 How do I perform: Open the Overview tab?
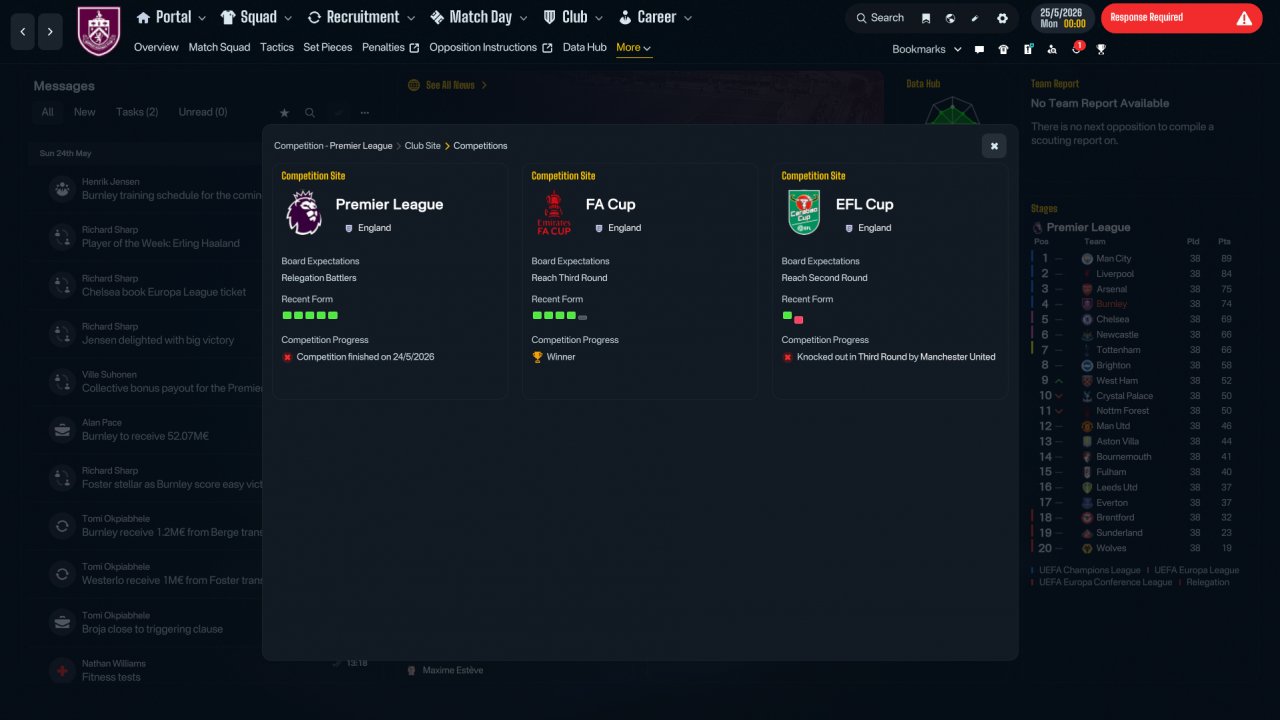point(156,47)
